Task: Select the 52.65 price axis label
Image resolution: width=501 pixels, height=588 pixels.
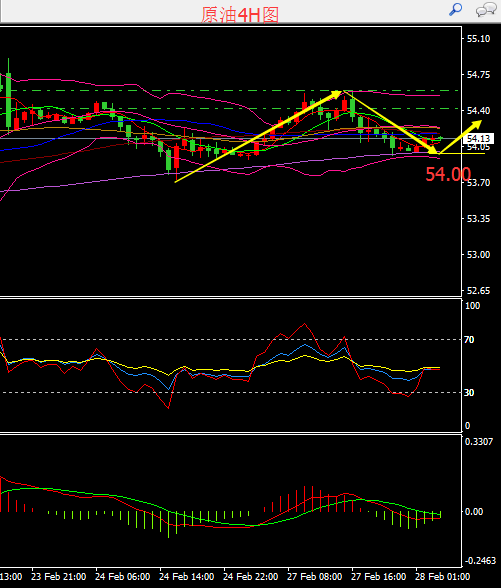Action: [478, 291]
